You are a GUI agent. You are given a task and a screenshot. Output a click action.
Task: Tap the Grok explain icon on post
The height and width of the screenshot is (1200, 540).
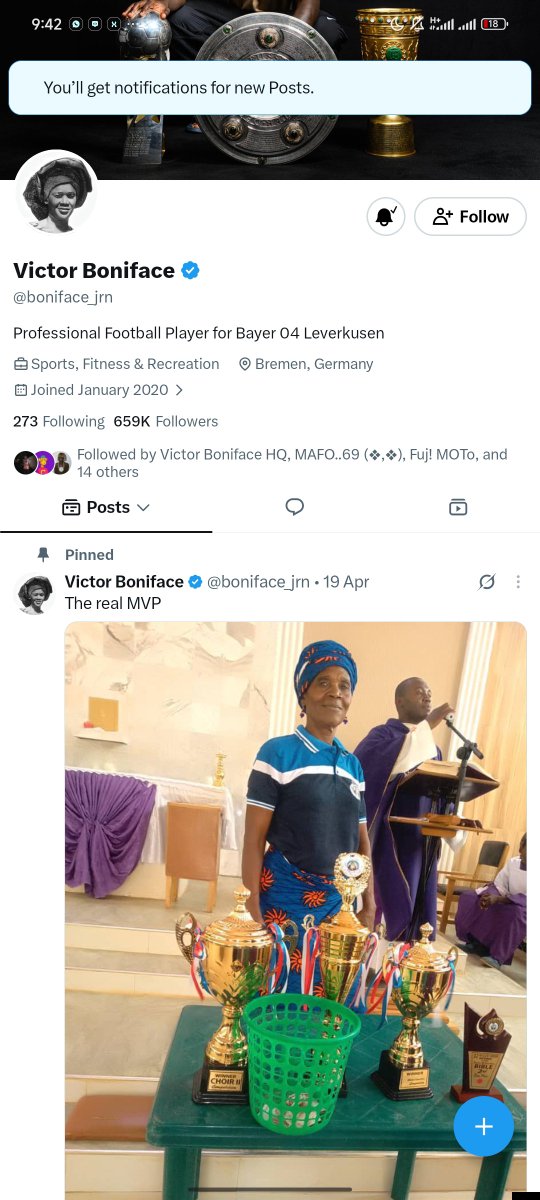[x=487, y=582]
